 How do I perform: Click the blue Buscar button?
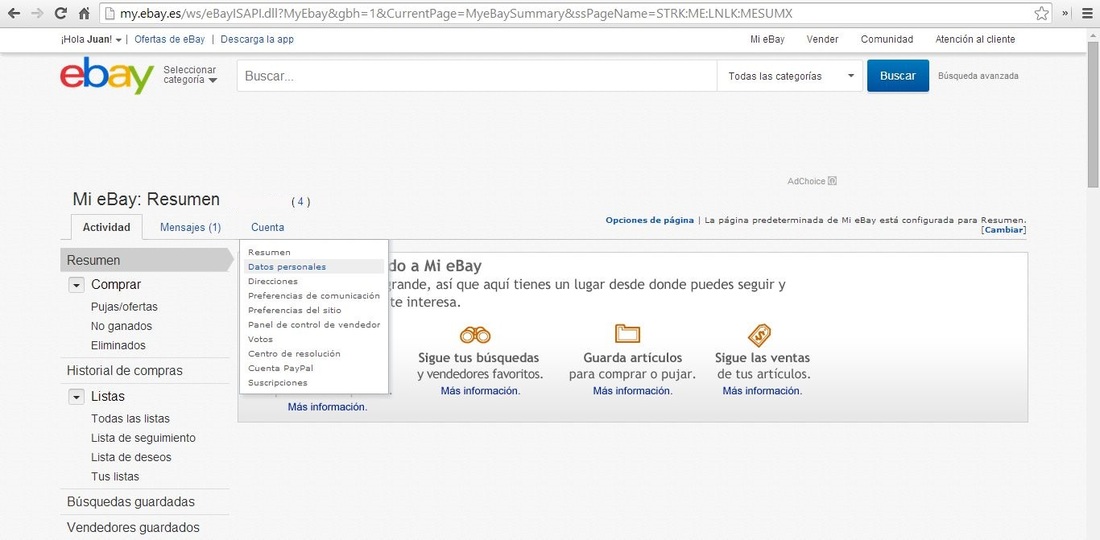point(898,76)
